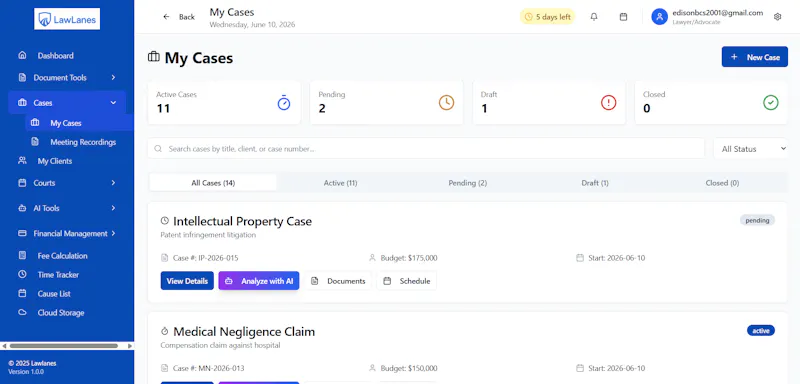Viewport: 800px width, 384px height.
Task: Click the Draft alert icon
Action: 609,103
